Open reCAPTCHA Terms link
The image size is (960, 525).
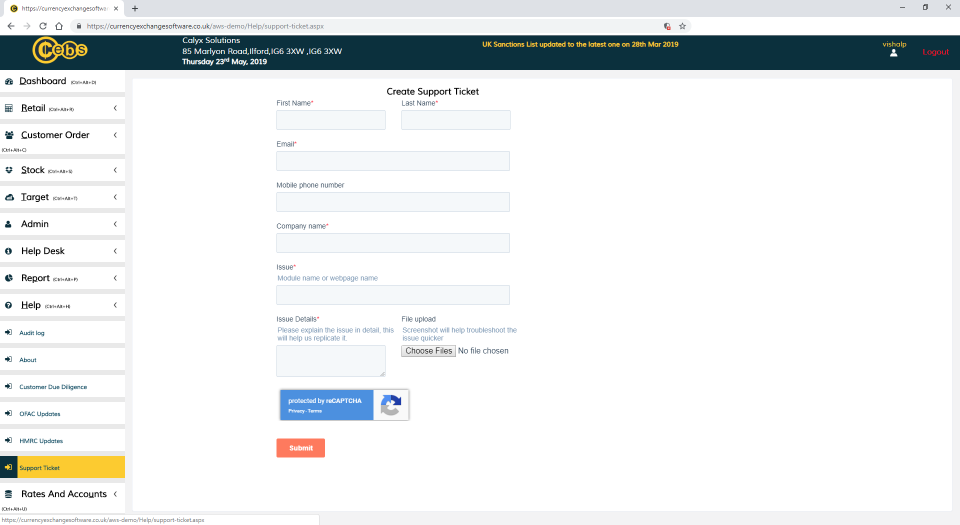[315, 411]
